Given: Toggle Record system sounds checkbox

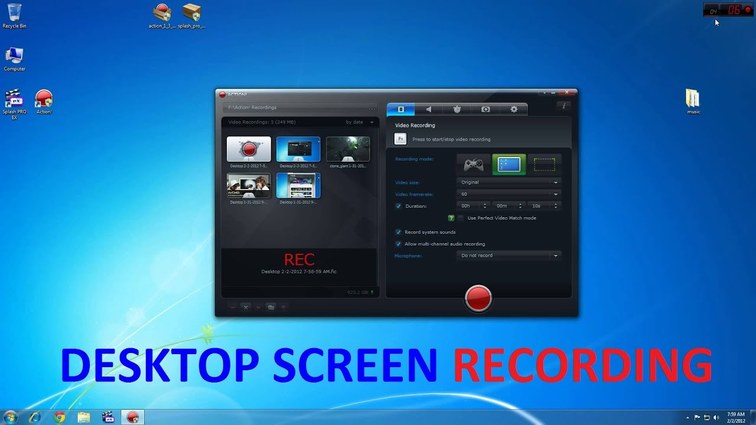Looking at the screenshot, I should (x=398, y=232).
